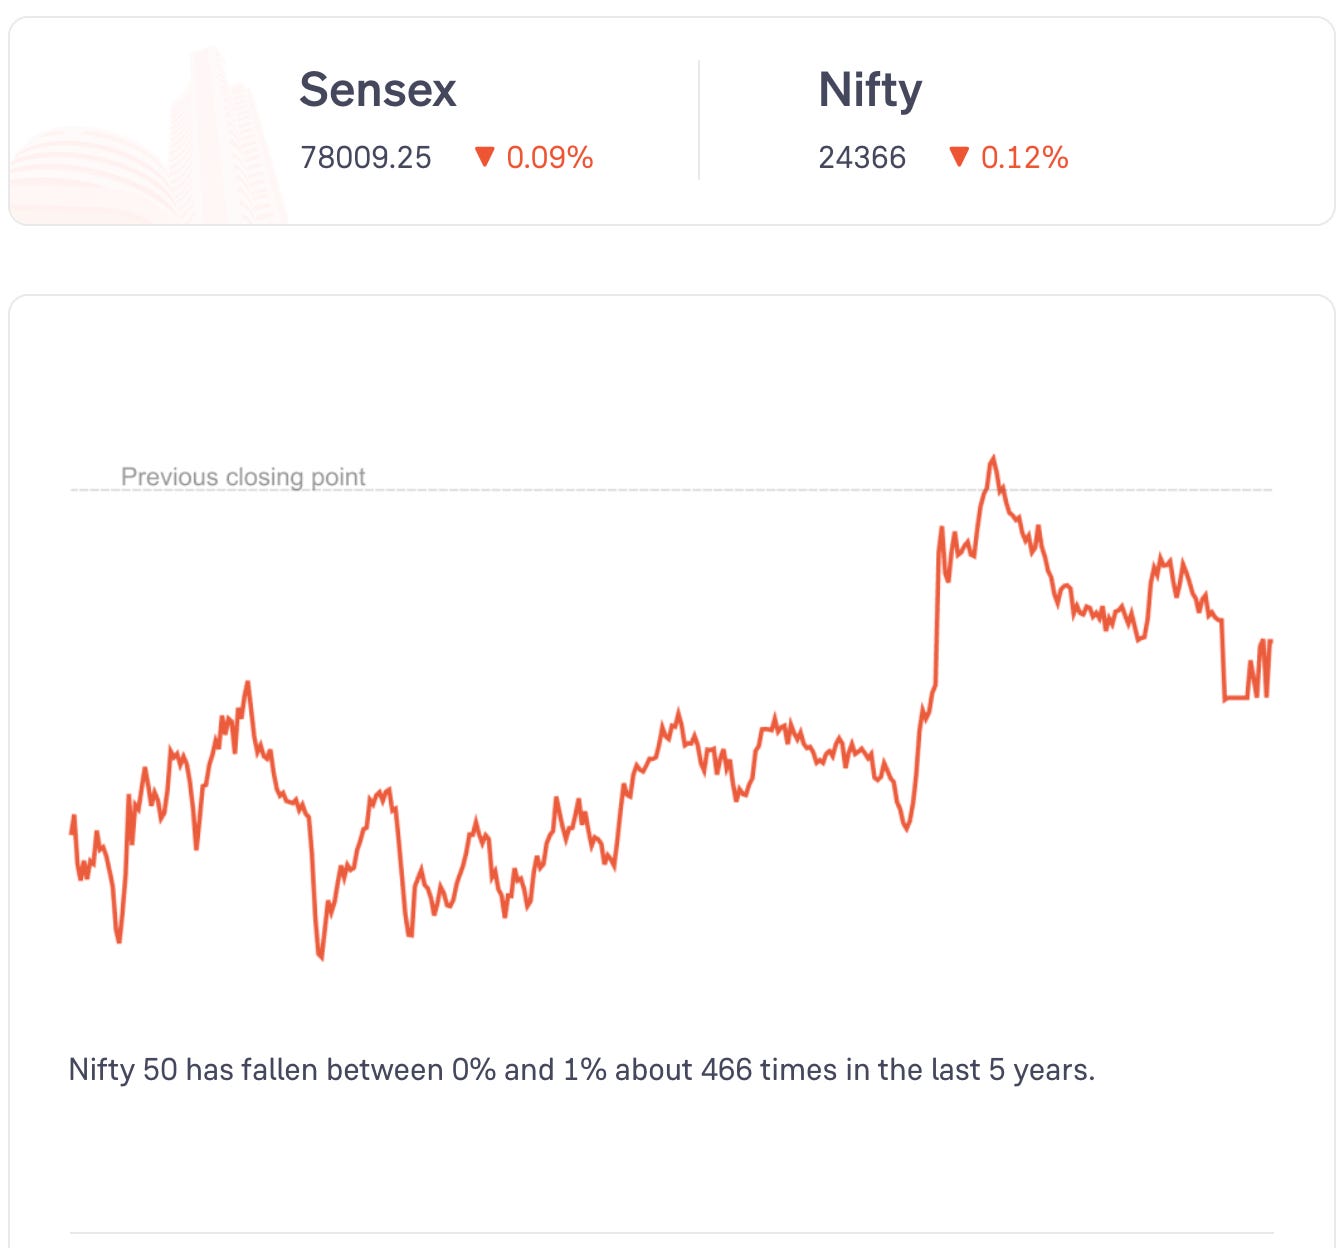Click the vertical divider between Sensex and Nifty
This screenshot has height=1248, width=1344.
tap(699, 120)
